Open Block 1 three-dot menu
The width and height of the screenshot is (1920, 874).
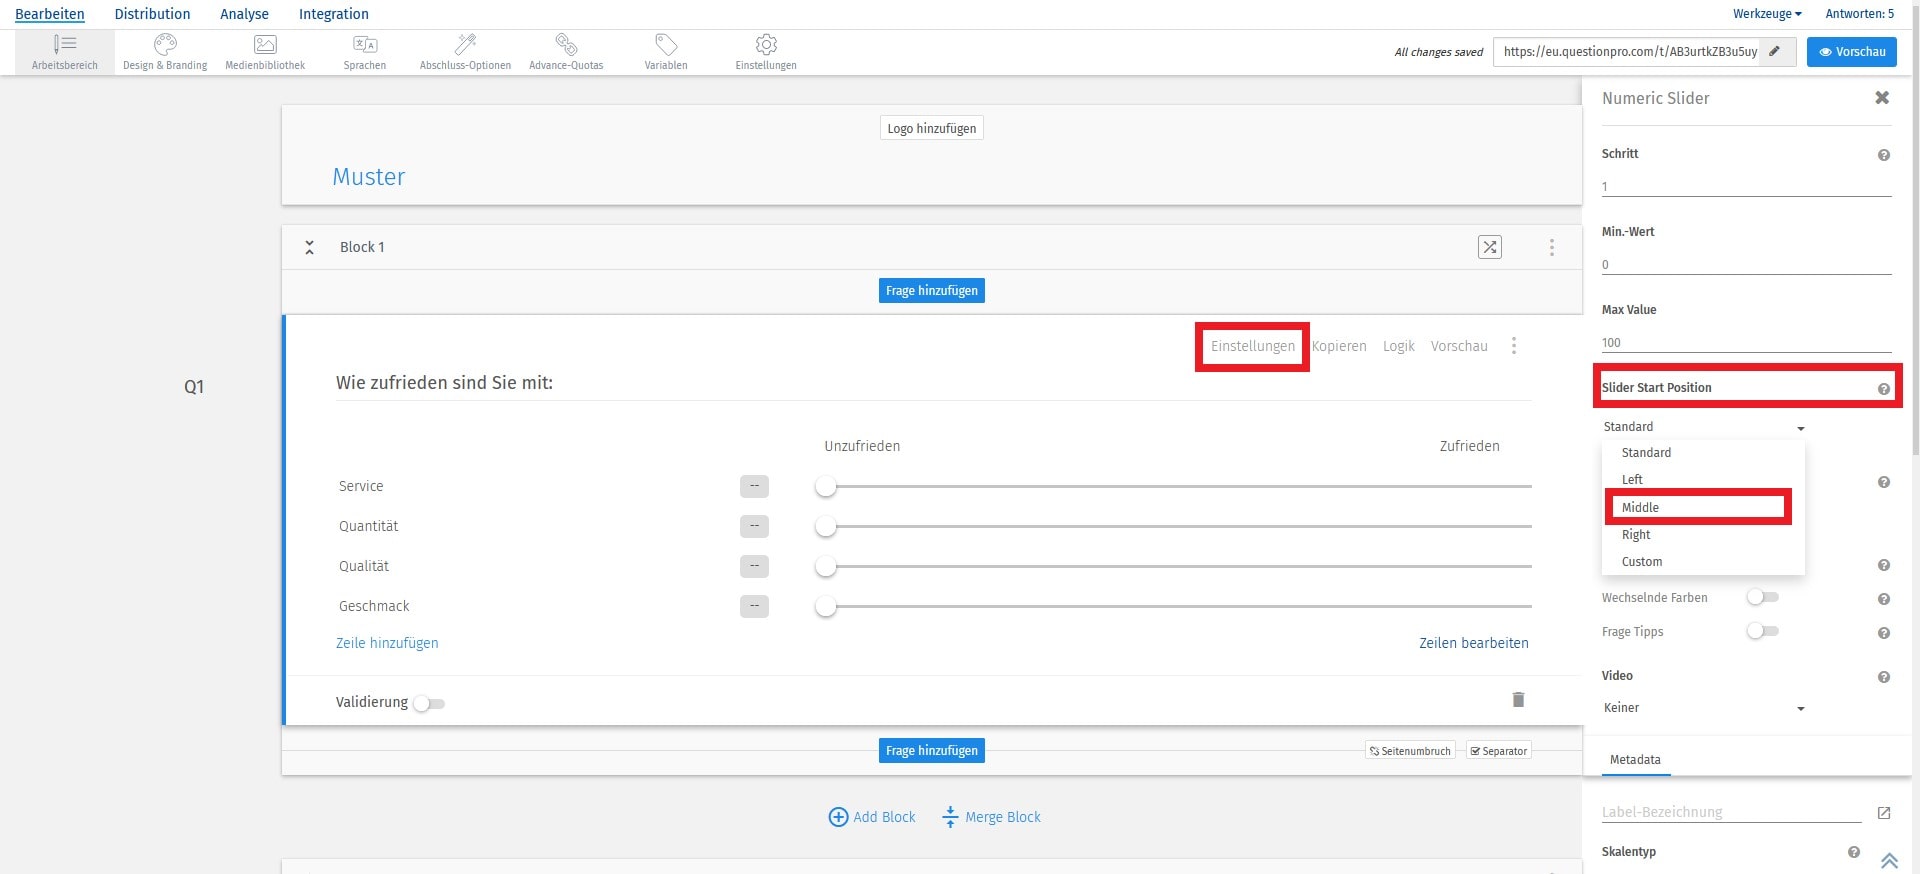[1552, 247]
